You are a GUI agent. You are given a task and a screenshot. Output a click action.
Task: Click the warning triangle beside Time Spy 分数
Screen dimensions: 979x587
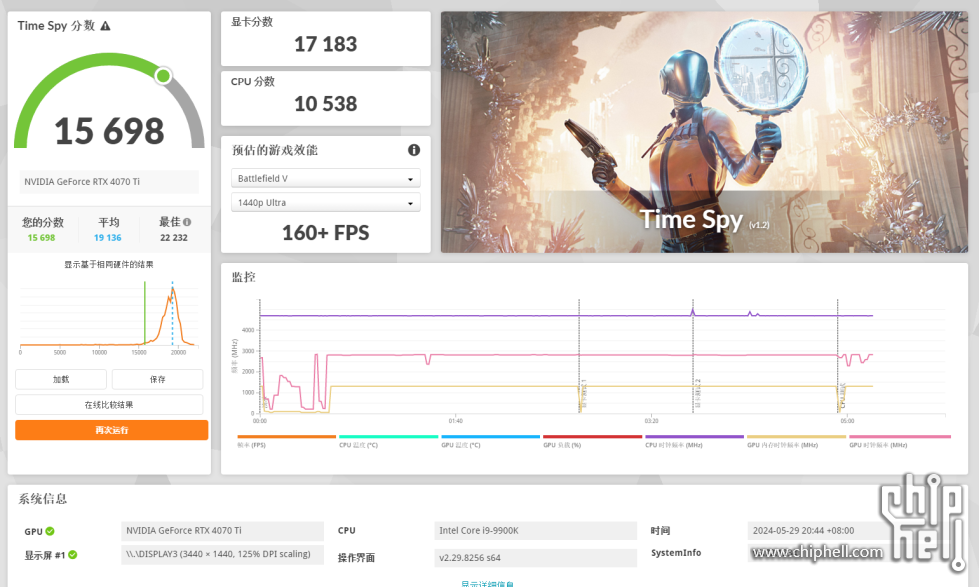(106, 26)
